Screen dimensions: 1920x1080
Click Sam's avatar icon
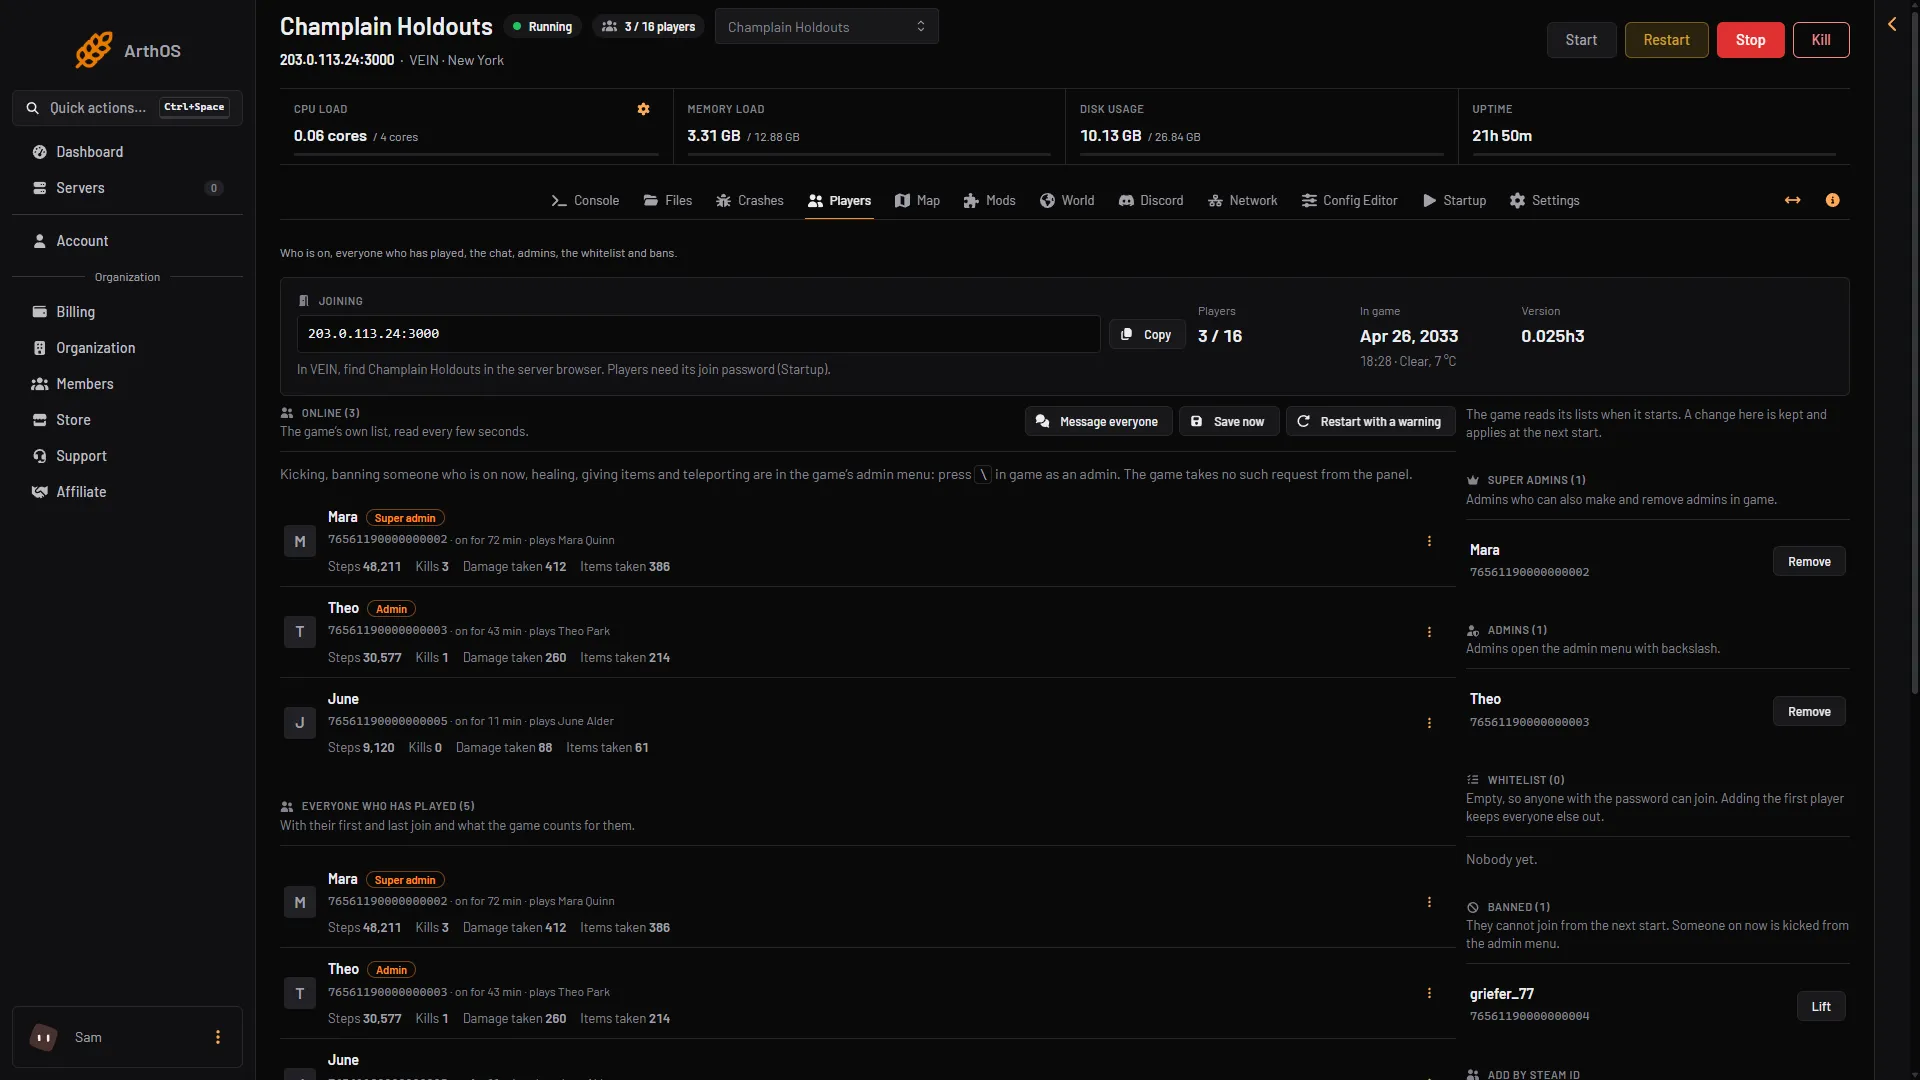click(x=43, y=1037)
